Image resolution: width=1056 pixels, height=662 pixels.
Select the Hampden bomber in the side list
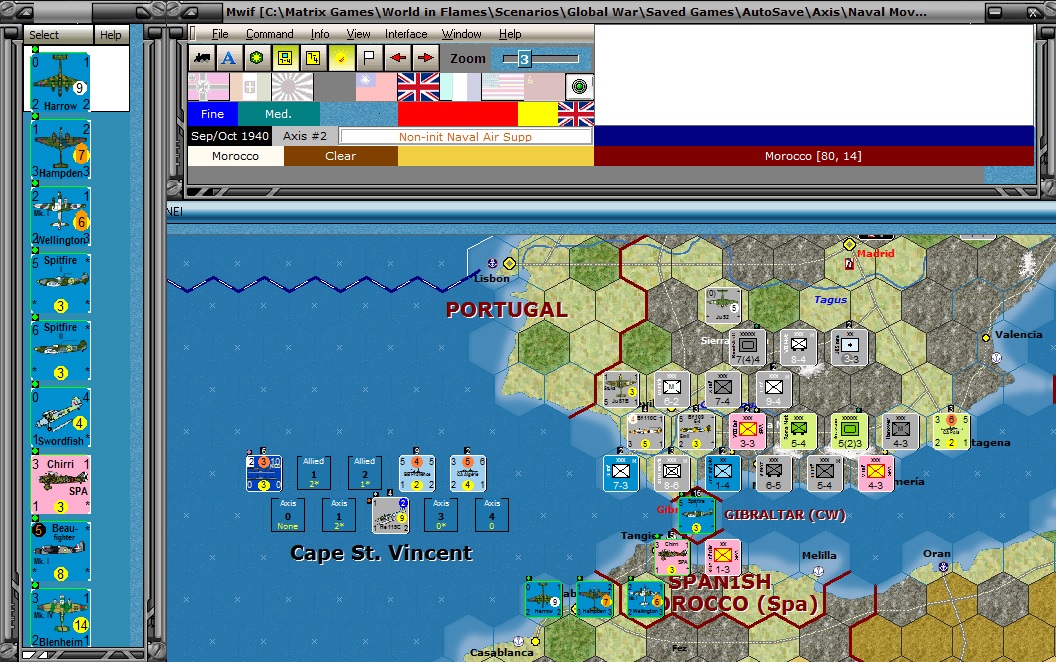point(61,150)
